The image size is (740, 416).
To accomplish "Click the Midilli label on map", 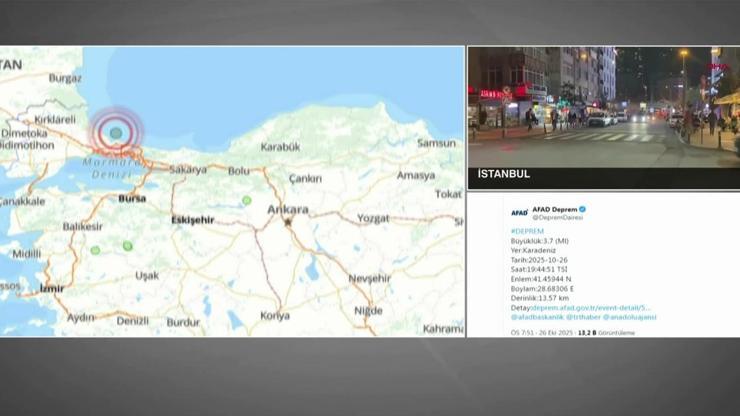I will (26, 254).
